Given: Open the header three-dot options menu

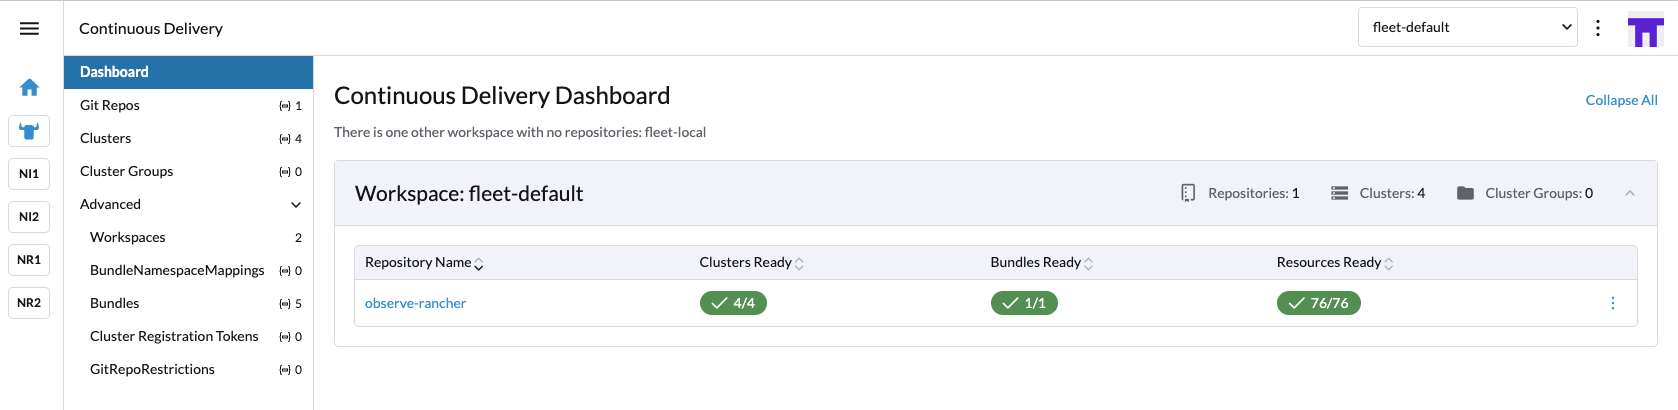Looking at the screenshot, I should pyautogui.click(x=1598, y=28).
